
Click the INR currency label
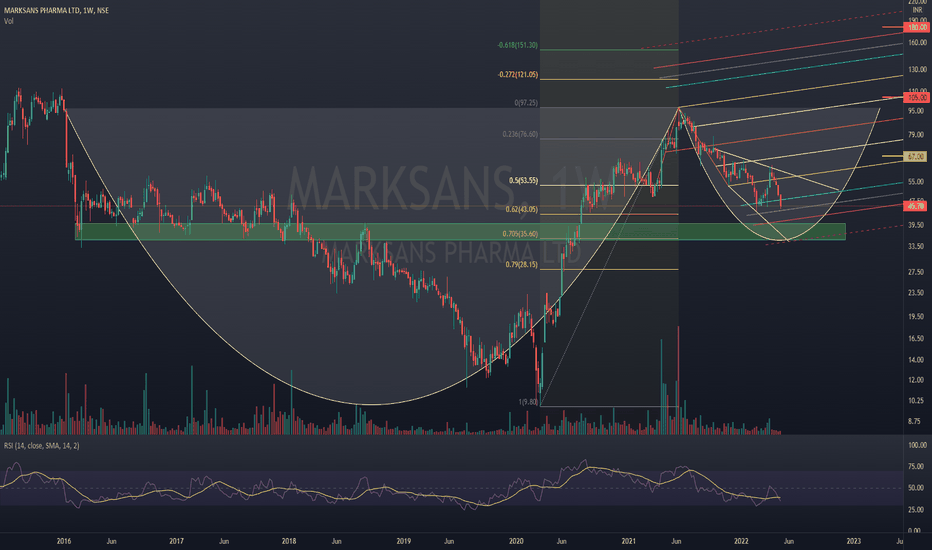click(x=917, y=10)
